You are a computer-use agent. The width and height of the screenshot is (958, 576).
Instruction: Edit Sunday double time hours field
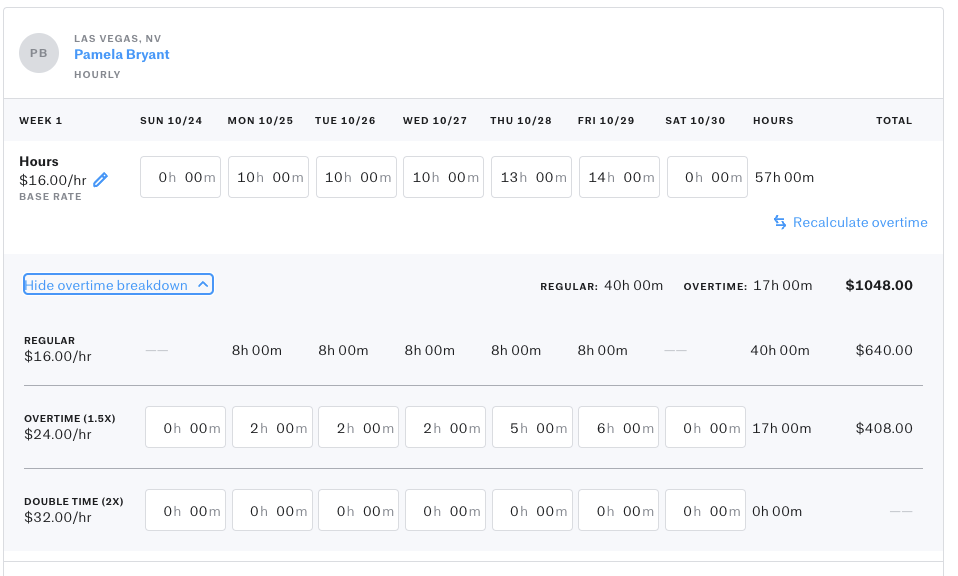pos(185,510)
